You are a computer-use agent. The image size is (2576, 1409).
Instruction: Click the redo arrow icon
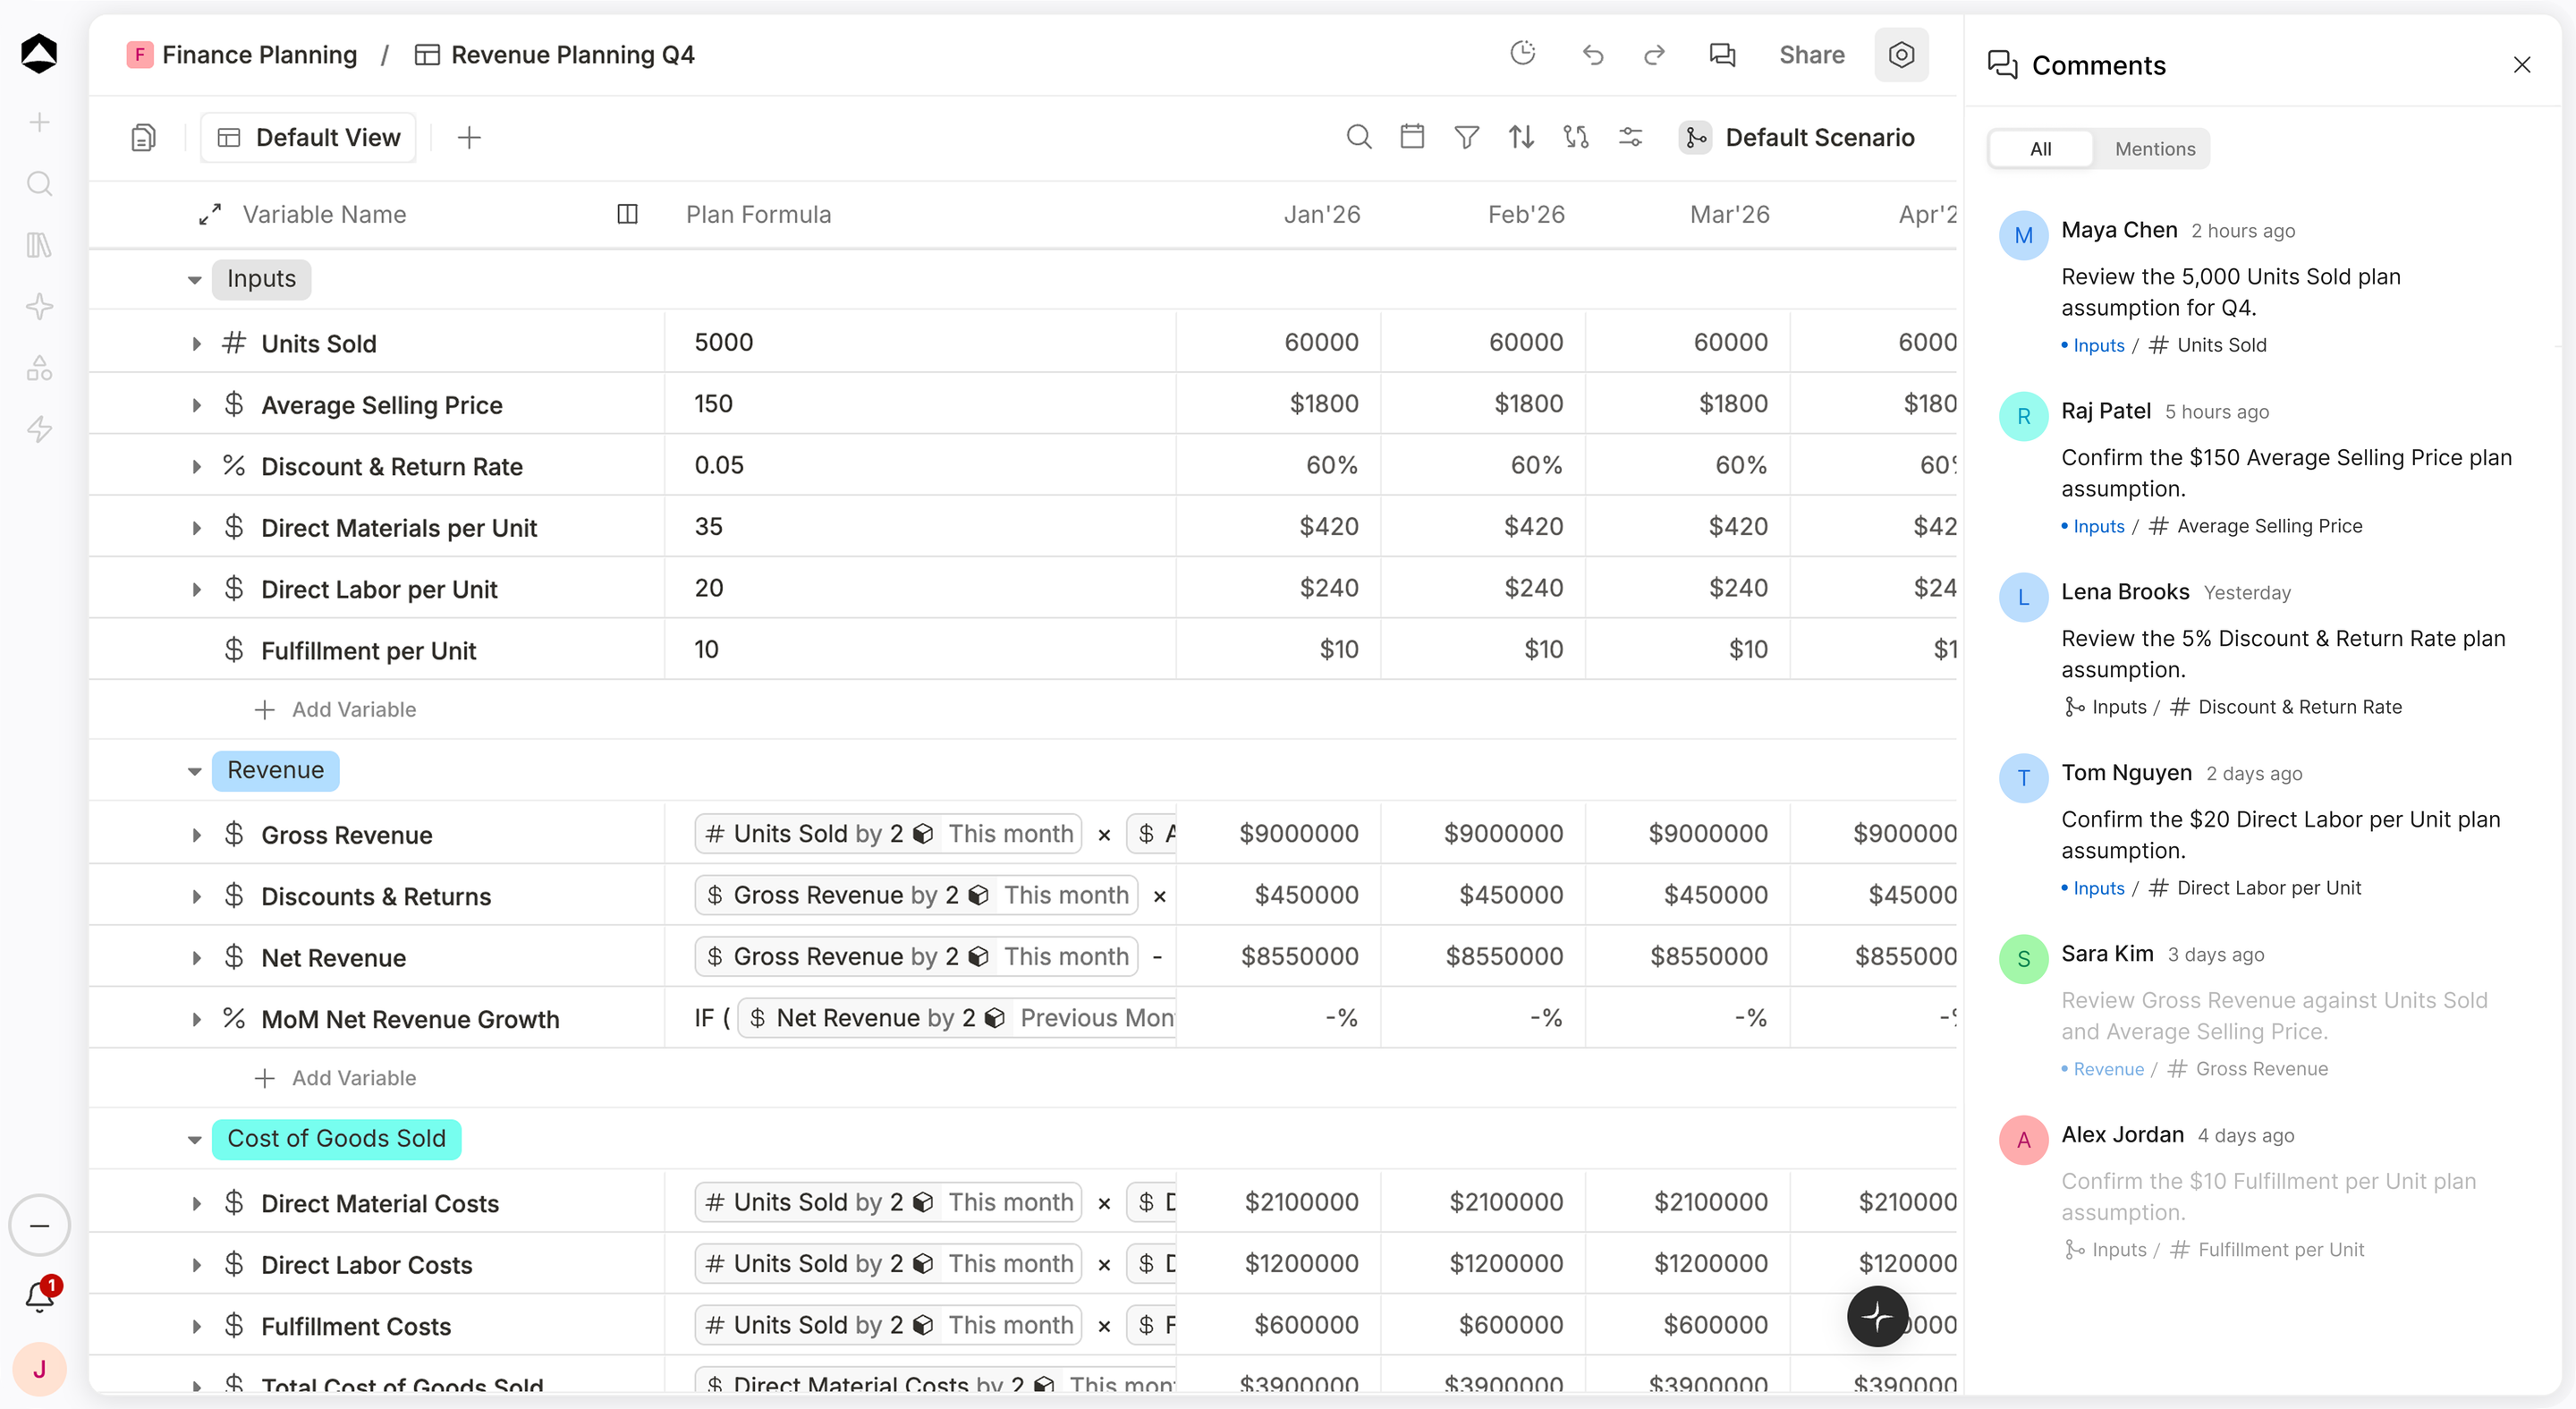(1654, 55)
